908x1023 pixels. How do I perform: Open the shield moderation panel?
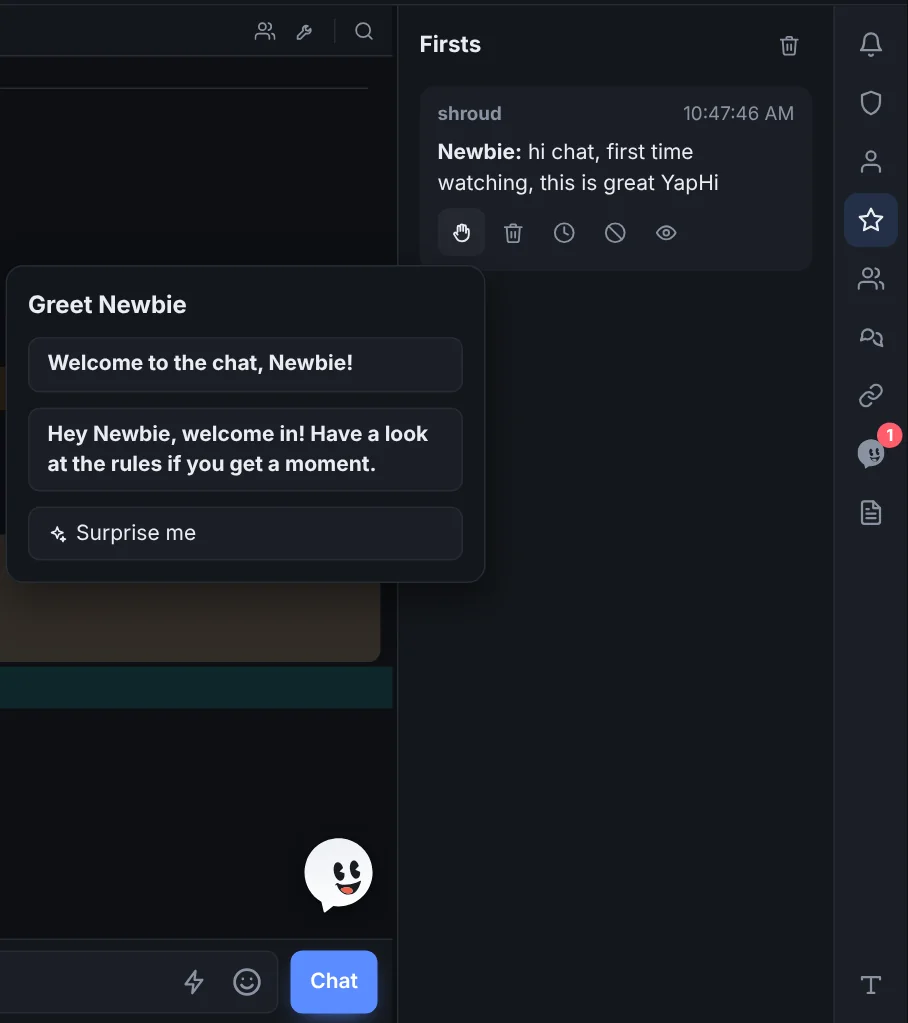(x=871, y=103)
